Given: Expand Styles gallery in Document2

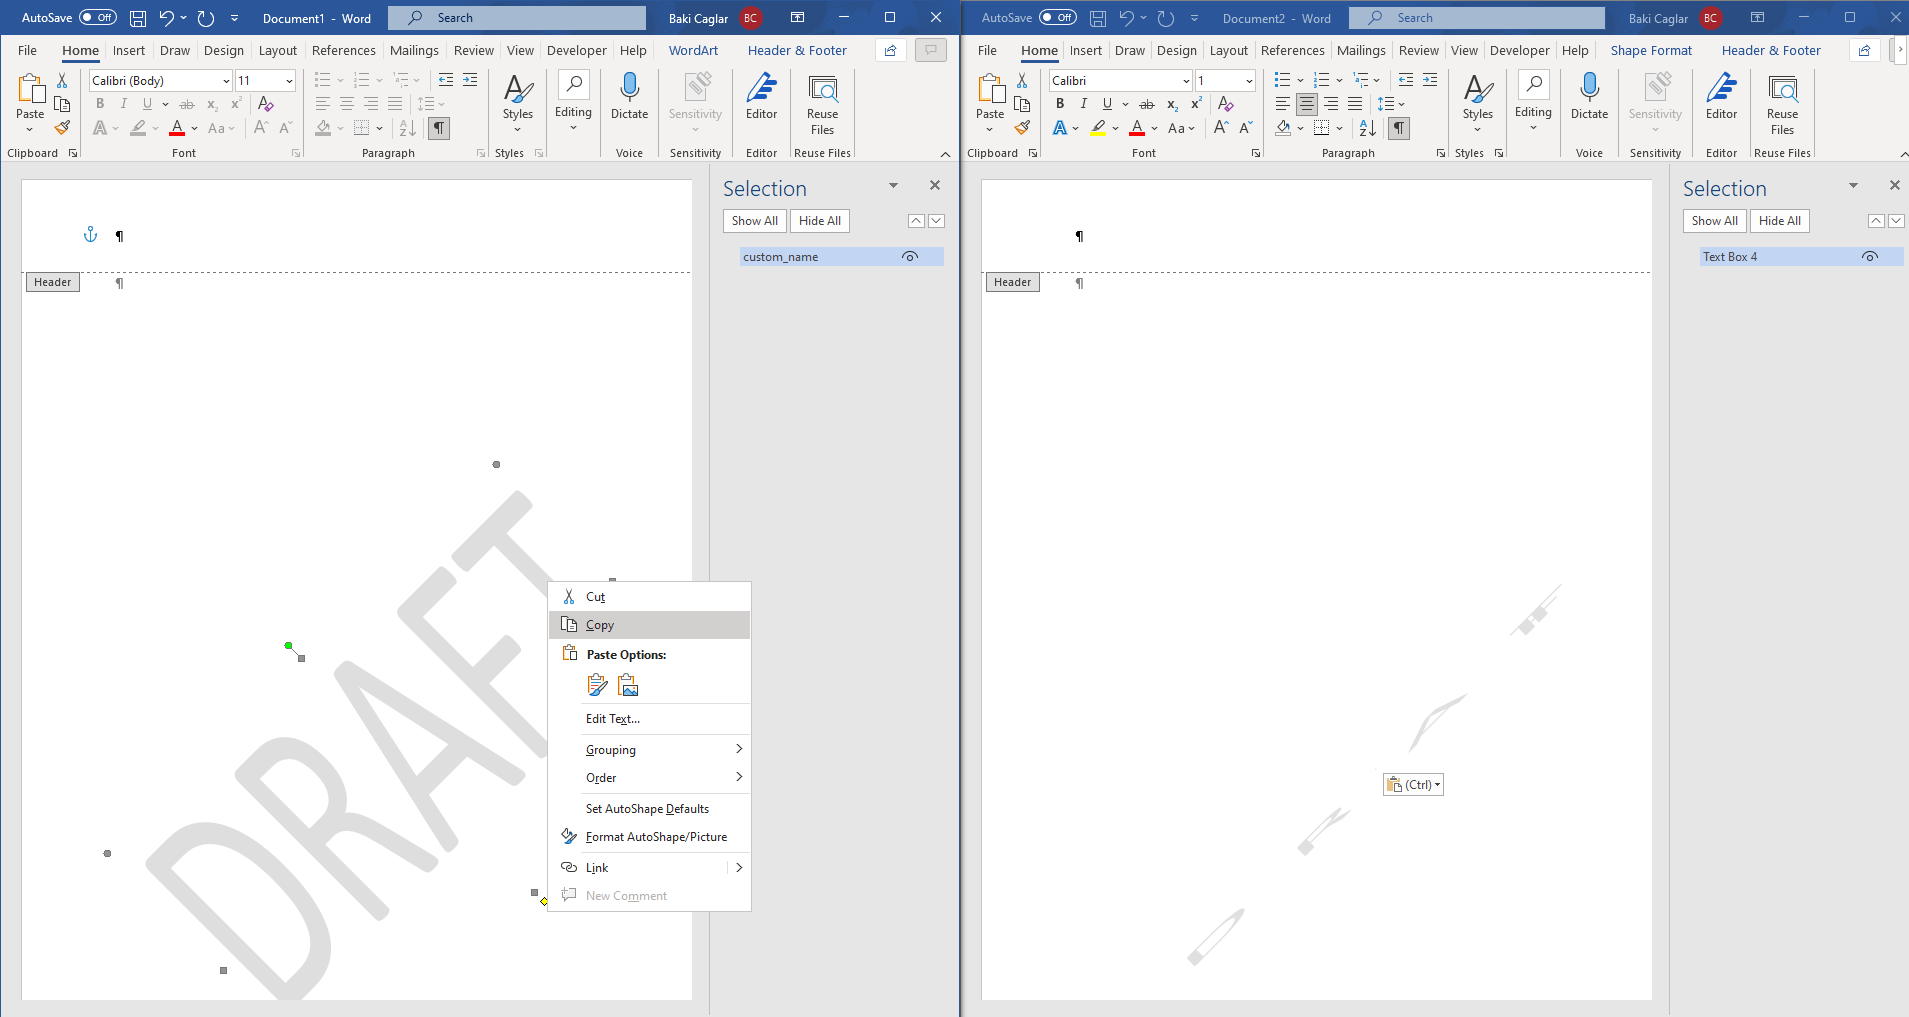Looking at the screenshot, I should tap(1477, 103).
